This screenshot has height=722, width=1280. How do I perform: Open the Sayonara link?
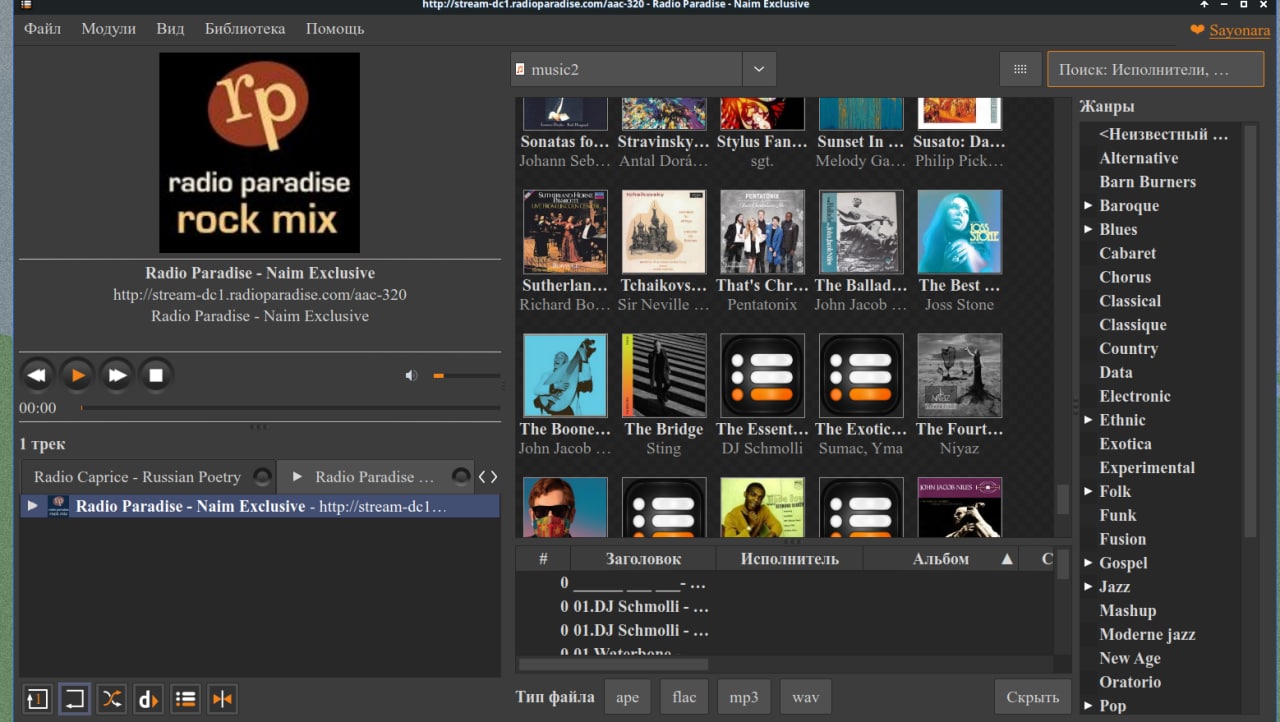coord(1239,30)
